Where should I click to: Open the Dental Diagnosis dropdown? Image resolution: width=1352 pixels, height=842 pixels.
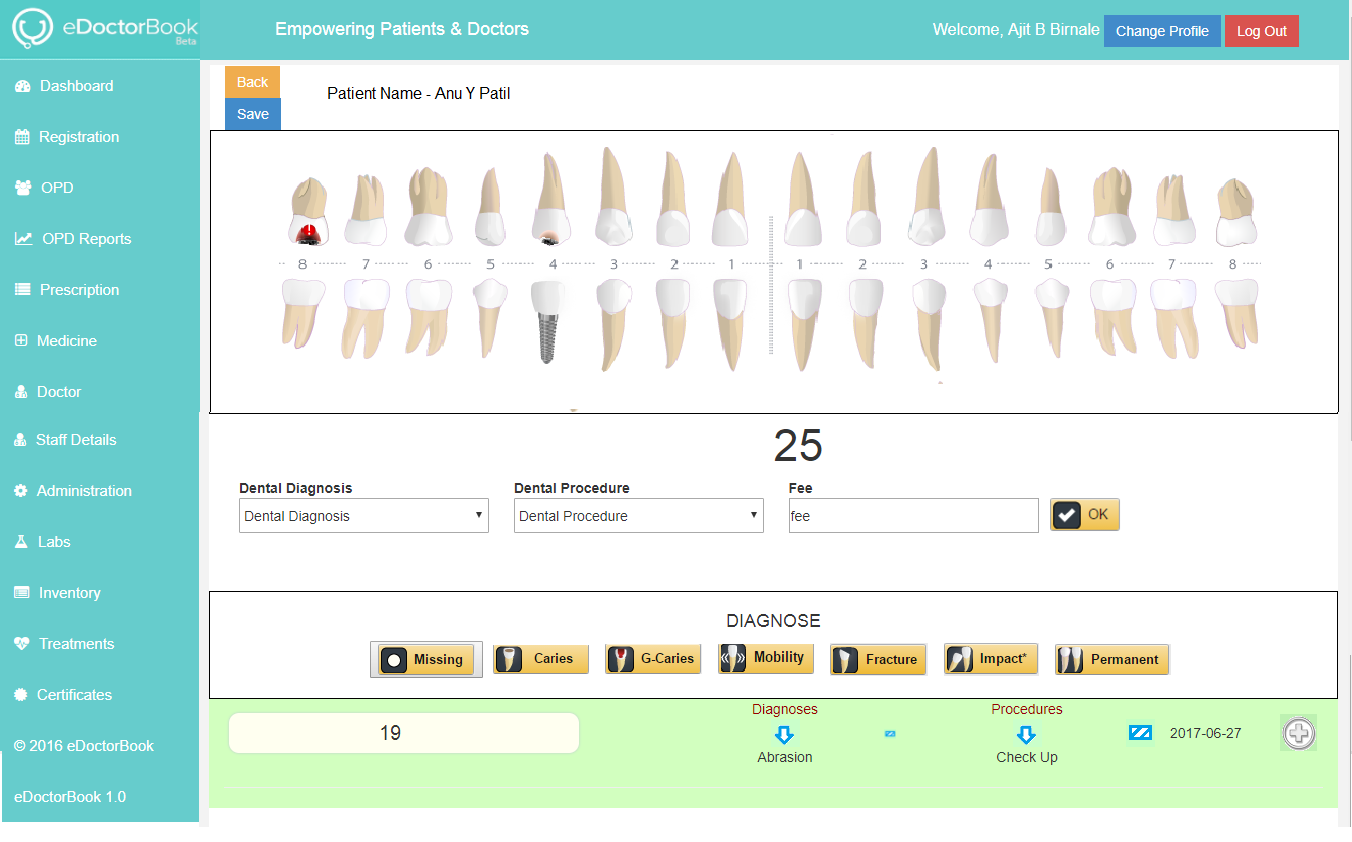pos(364,516)
